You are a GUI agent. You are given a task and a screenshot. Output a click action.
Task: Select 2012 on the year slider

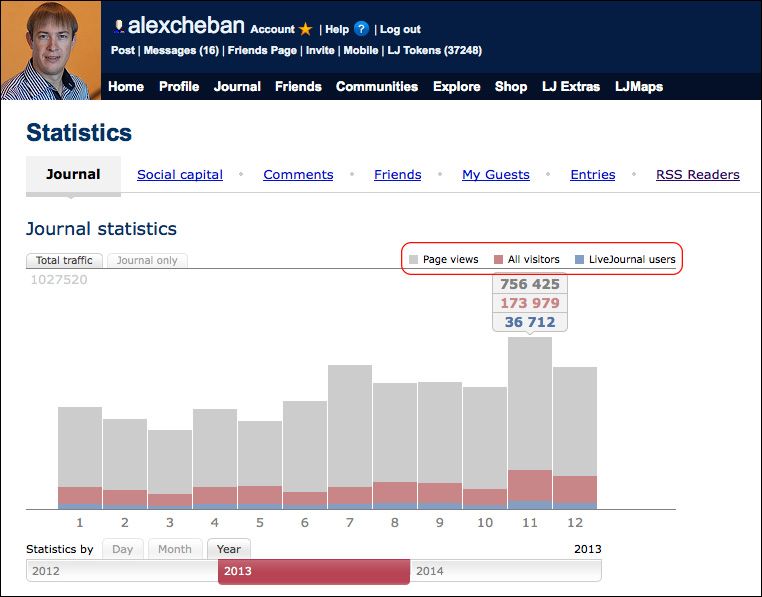click(122, 571)
